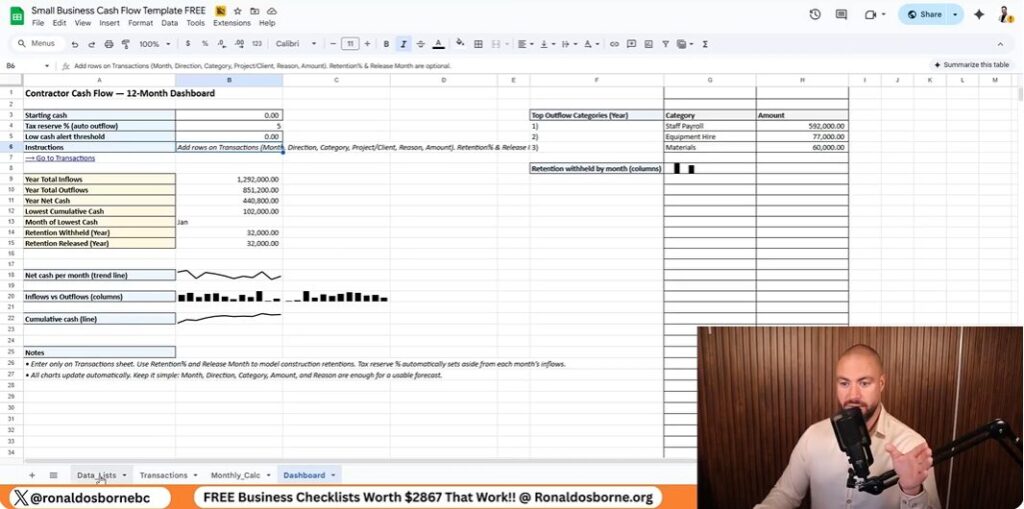Open more number formats (123)

click(x=257, y=44)
